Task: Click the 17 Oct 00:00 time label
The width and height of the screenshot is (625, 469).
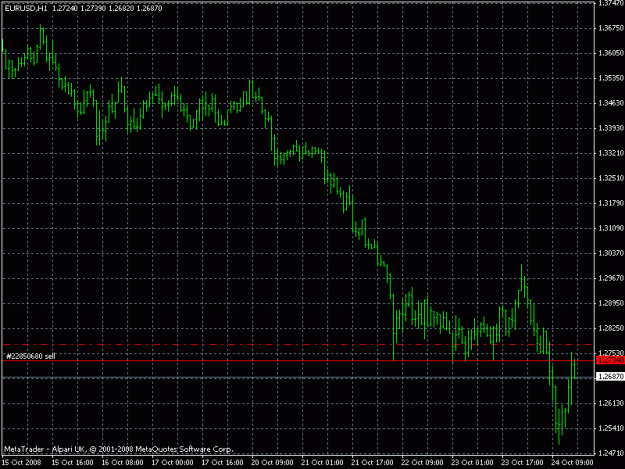Action: (x=173, y=463)
